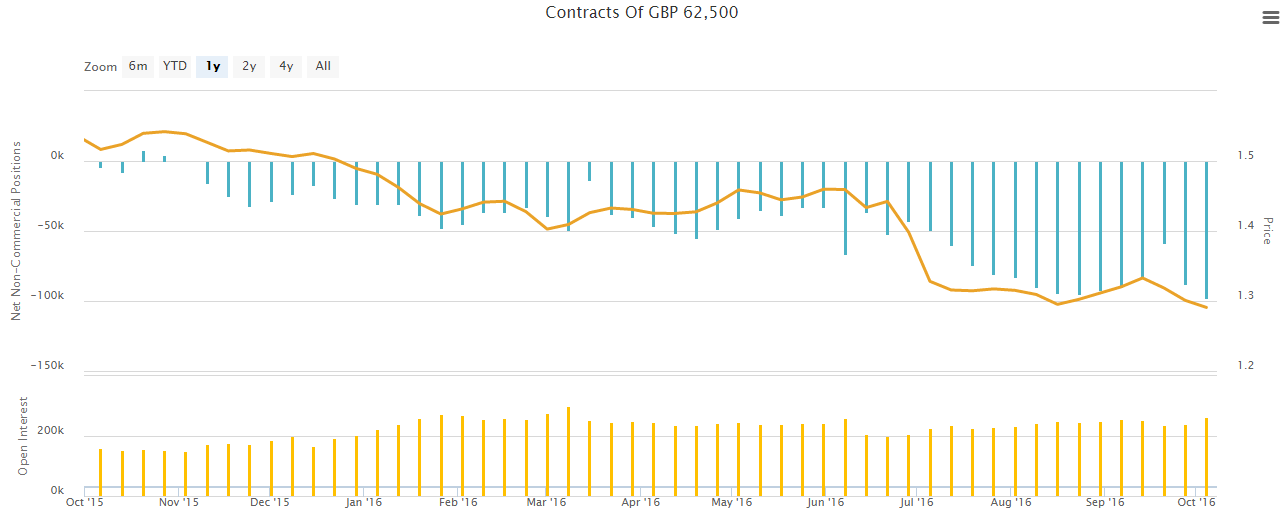
Task: Switch zoom to YTD
Action: (175, 67)
